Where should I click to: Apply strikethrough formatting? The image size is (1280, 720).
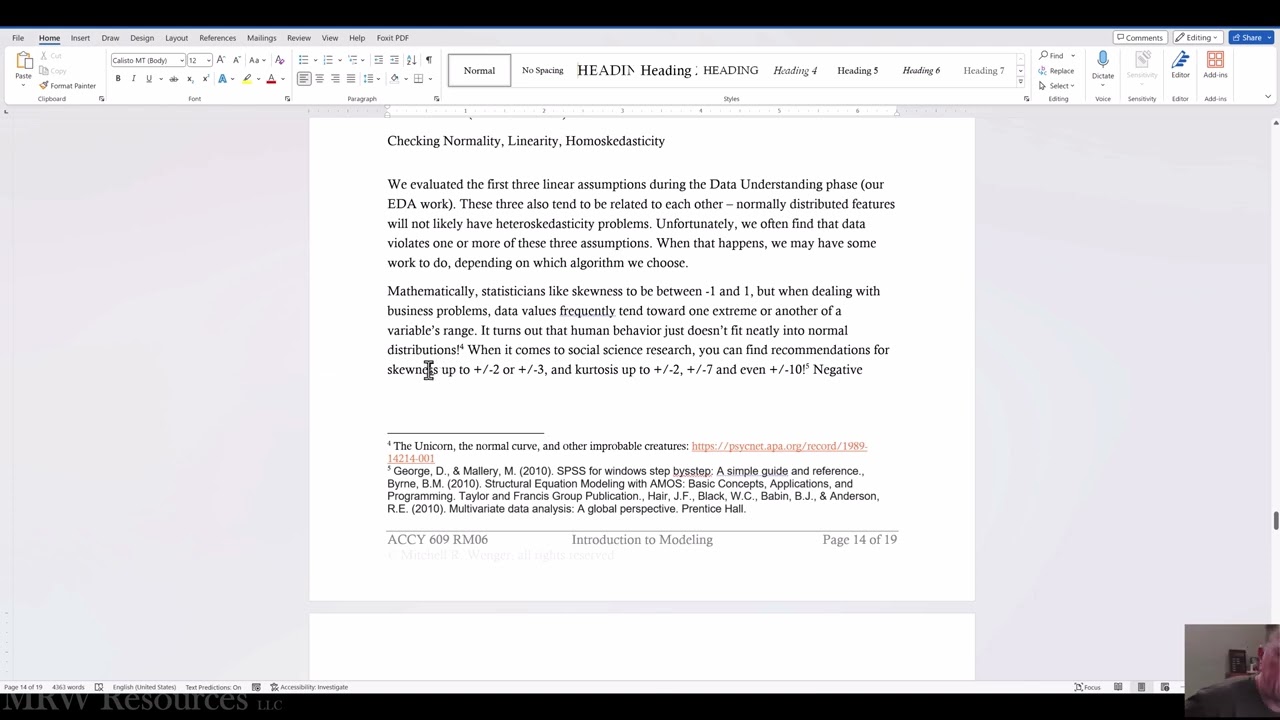pyautogui.click(x=173, y=79)
